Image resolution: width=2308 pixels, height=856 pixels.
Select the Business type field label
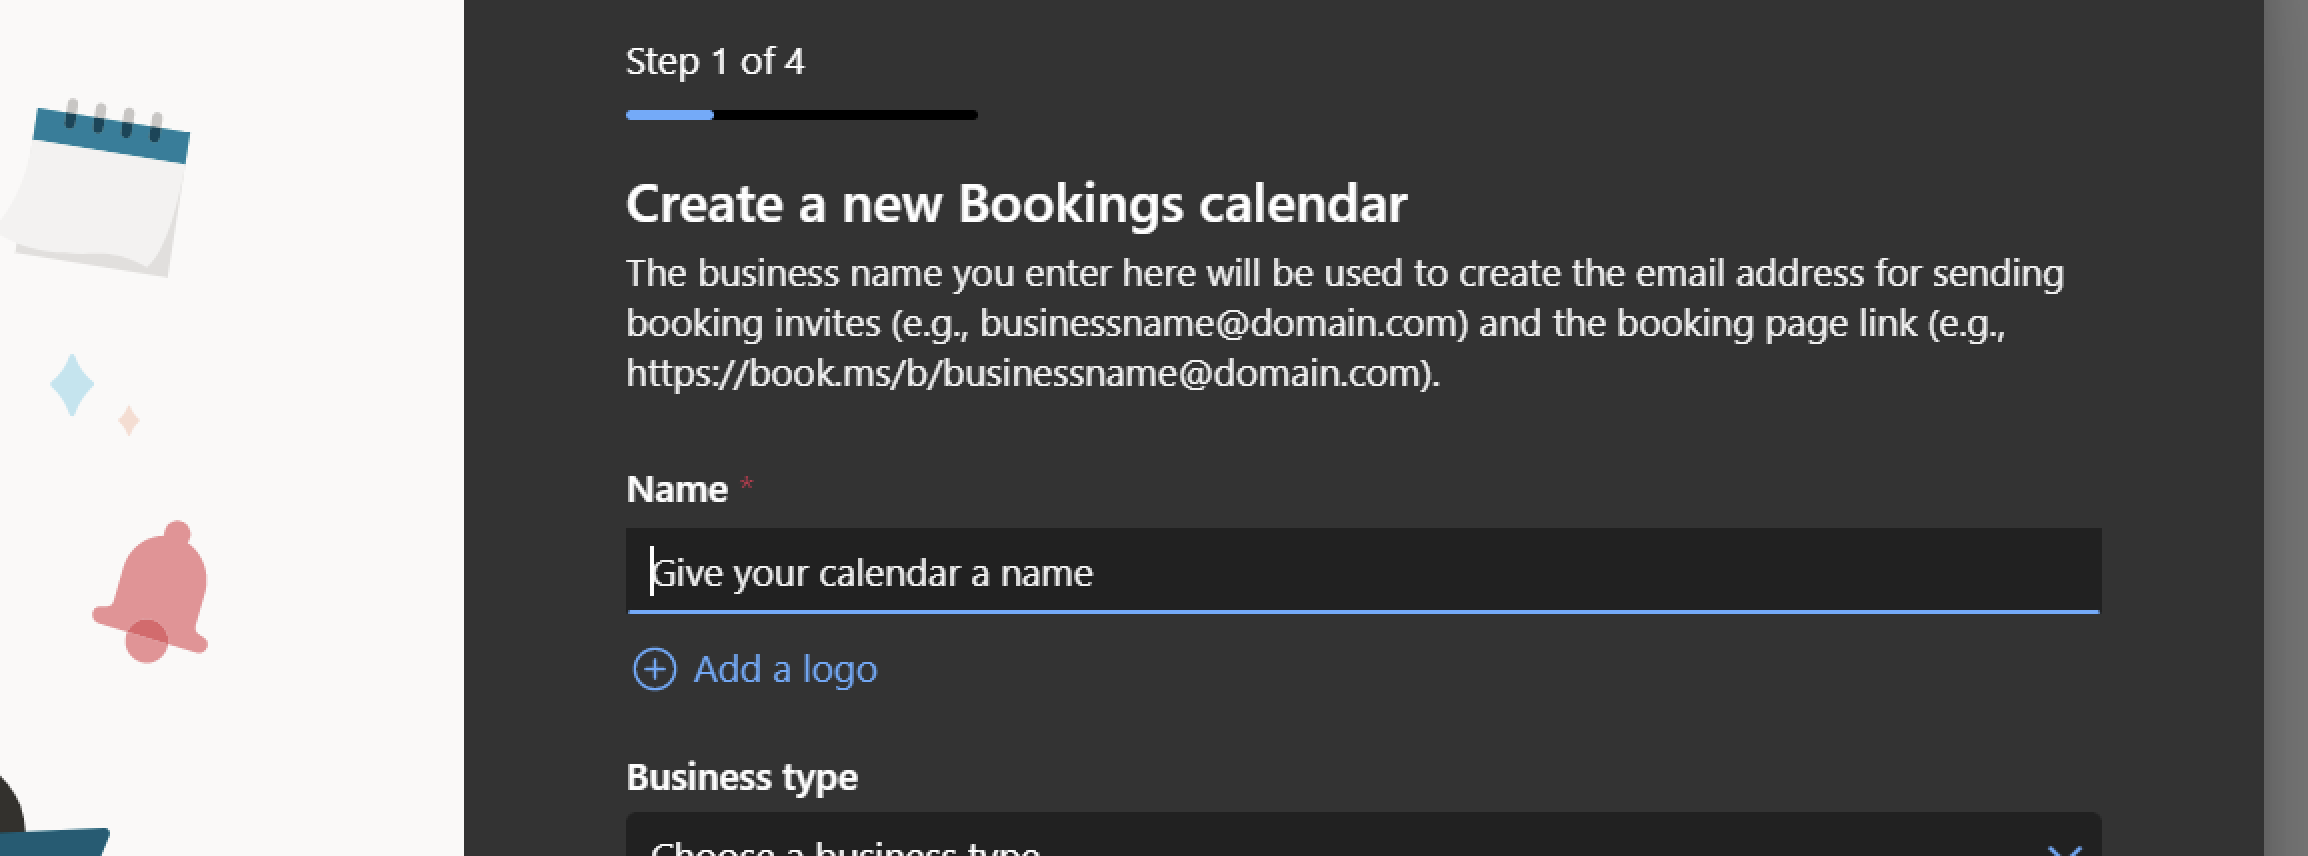[742, 777]
